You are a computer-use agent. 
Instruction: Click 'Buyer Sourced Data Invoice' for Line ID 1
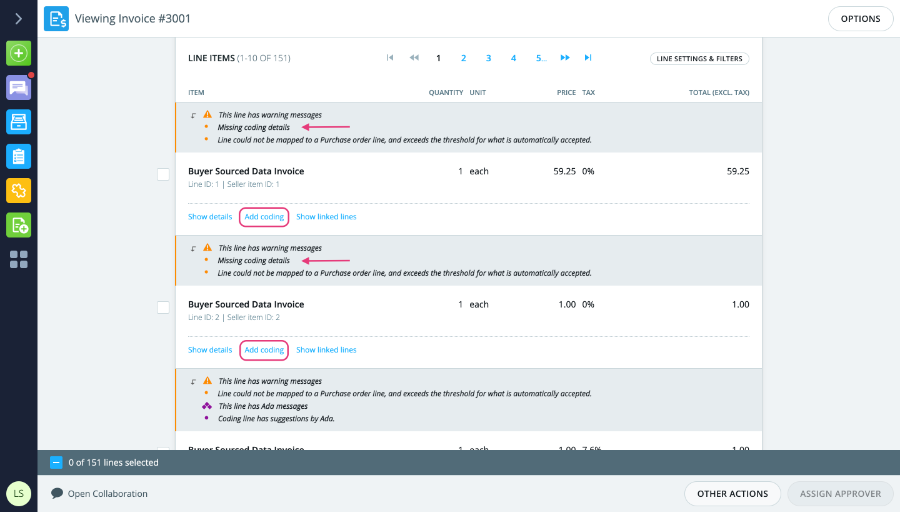[x=246, y=171]
